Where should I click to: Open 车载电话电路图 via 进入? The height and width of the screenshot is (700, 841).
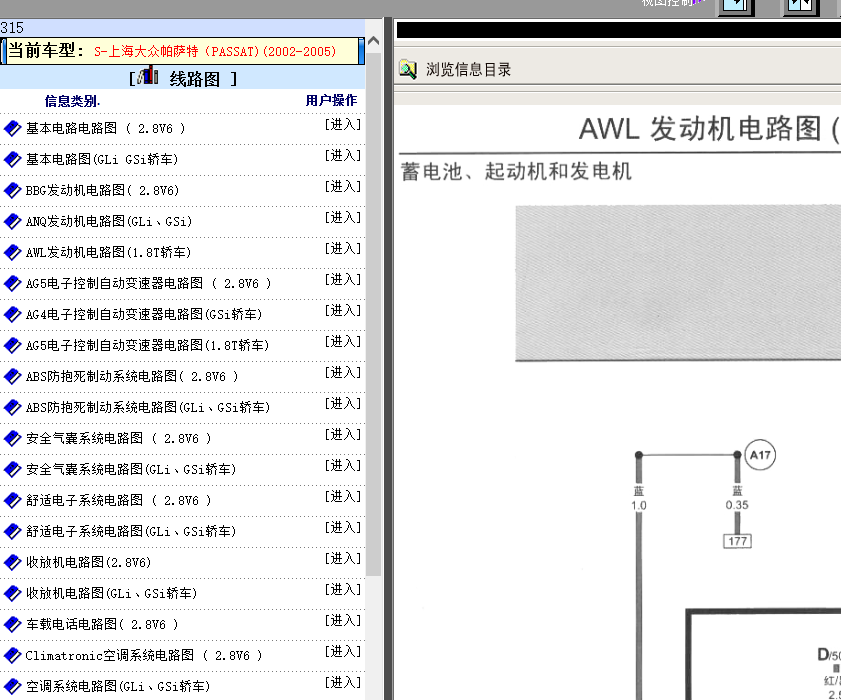pos(343,621)
